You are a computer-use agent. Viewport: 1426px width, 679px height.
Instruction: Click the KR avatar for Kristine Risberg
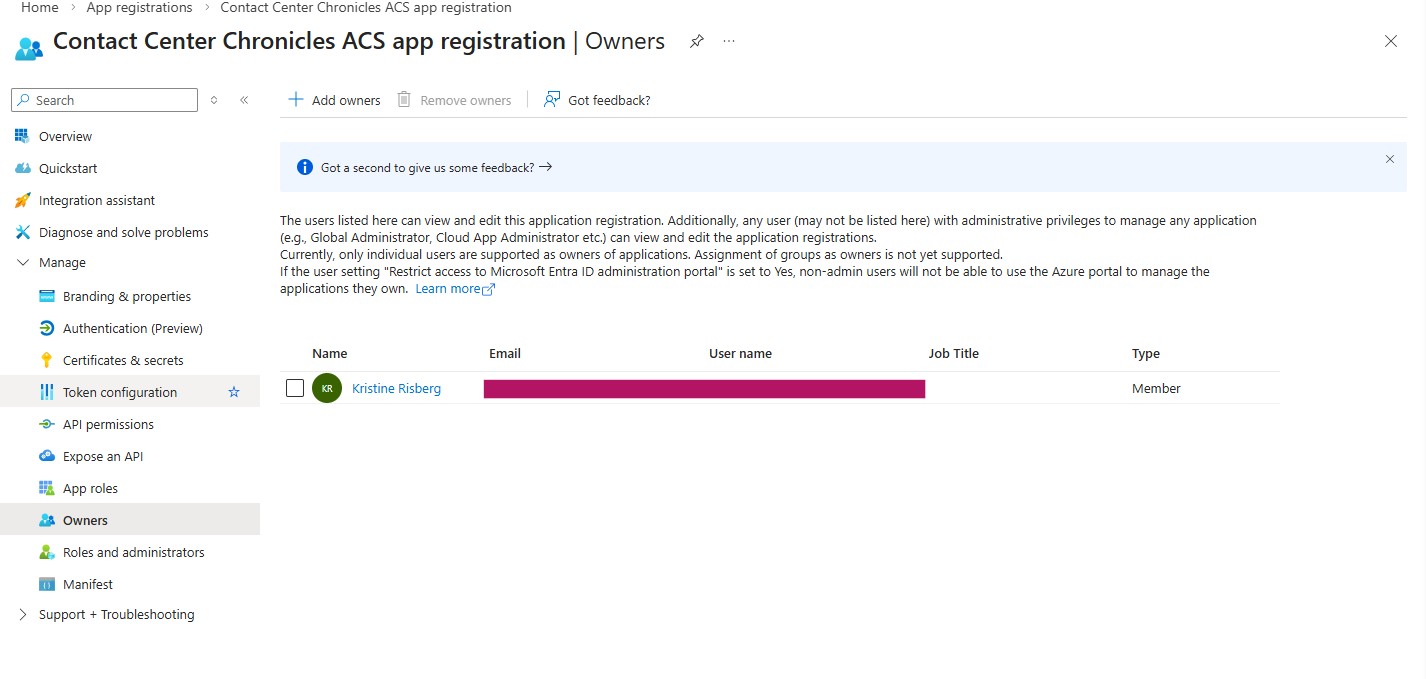pos(327,388)
